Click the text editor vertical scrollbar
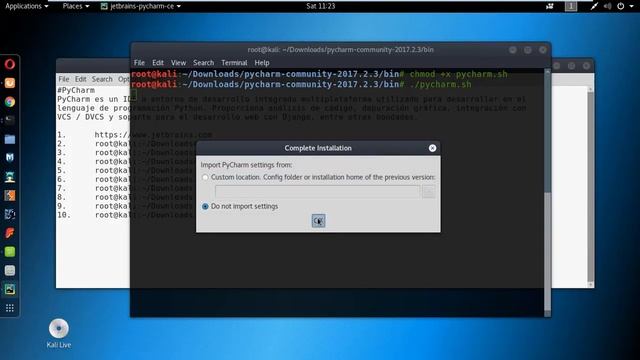640x360 pixels. point(591,186)
